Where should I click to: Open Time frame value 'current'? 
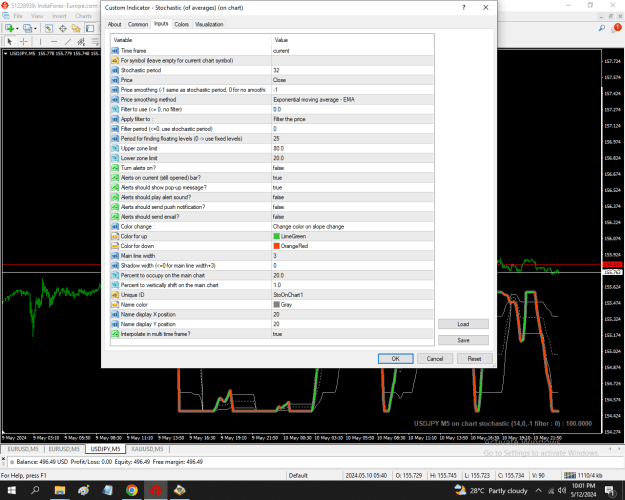352,51
